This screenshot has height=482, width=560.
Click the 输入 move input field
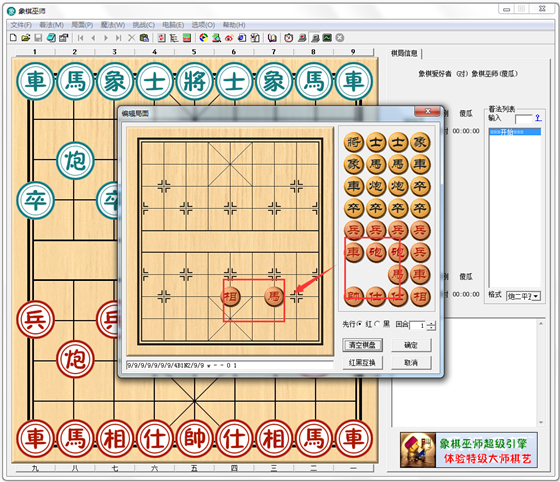524,119
